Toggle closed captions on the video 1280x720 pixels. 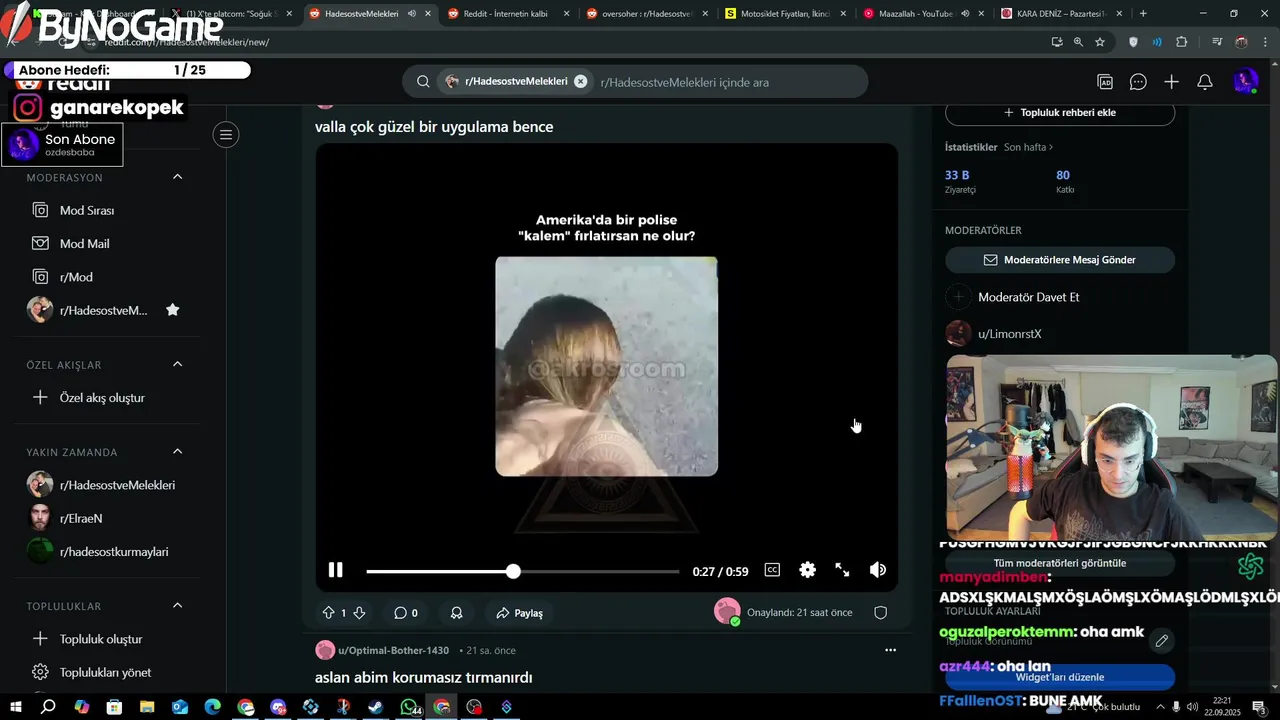772,570
